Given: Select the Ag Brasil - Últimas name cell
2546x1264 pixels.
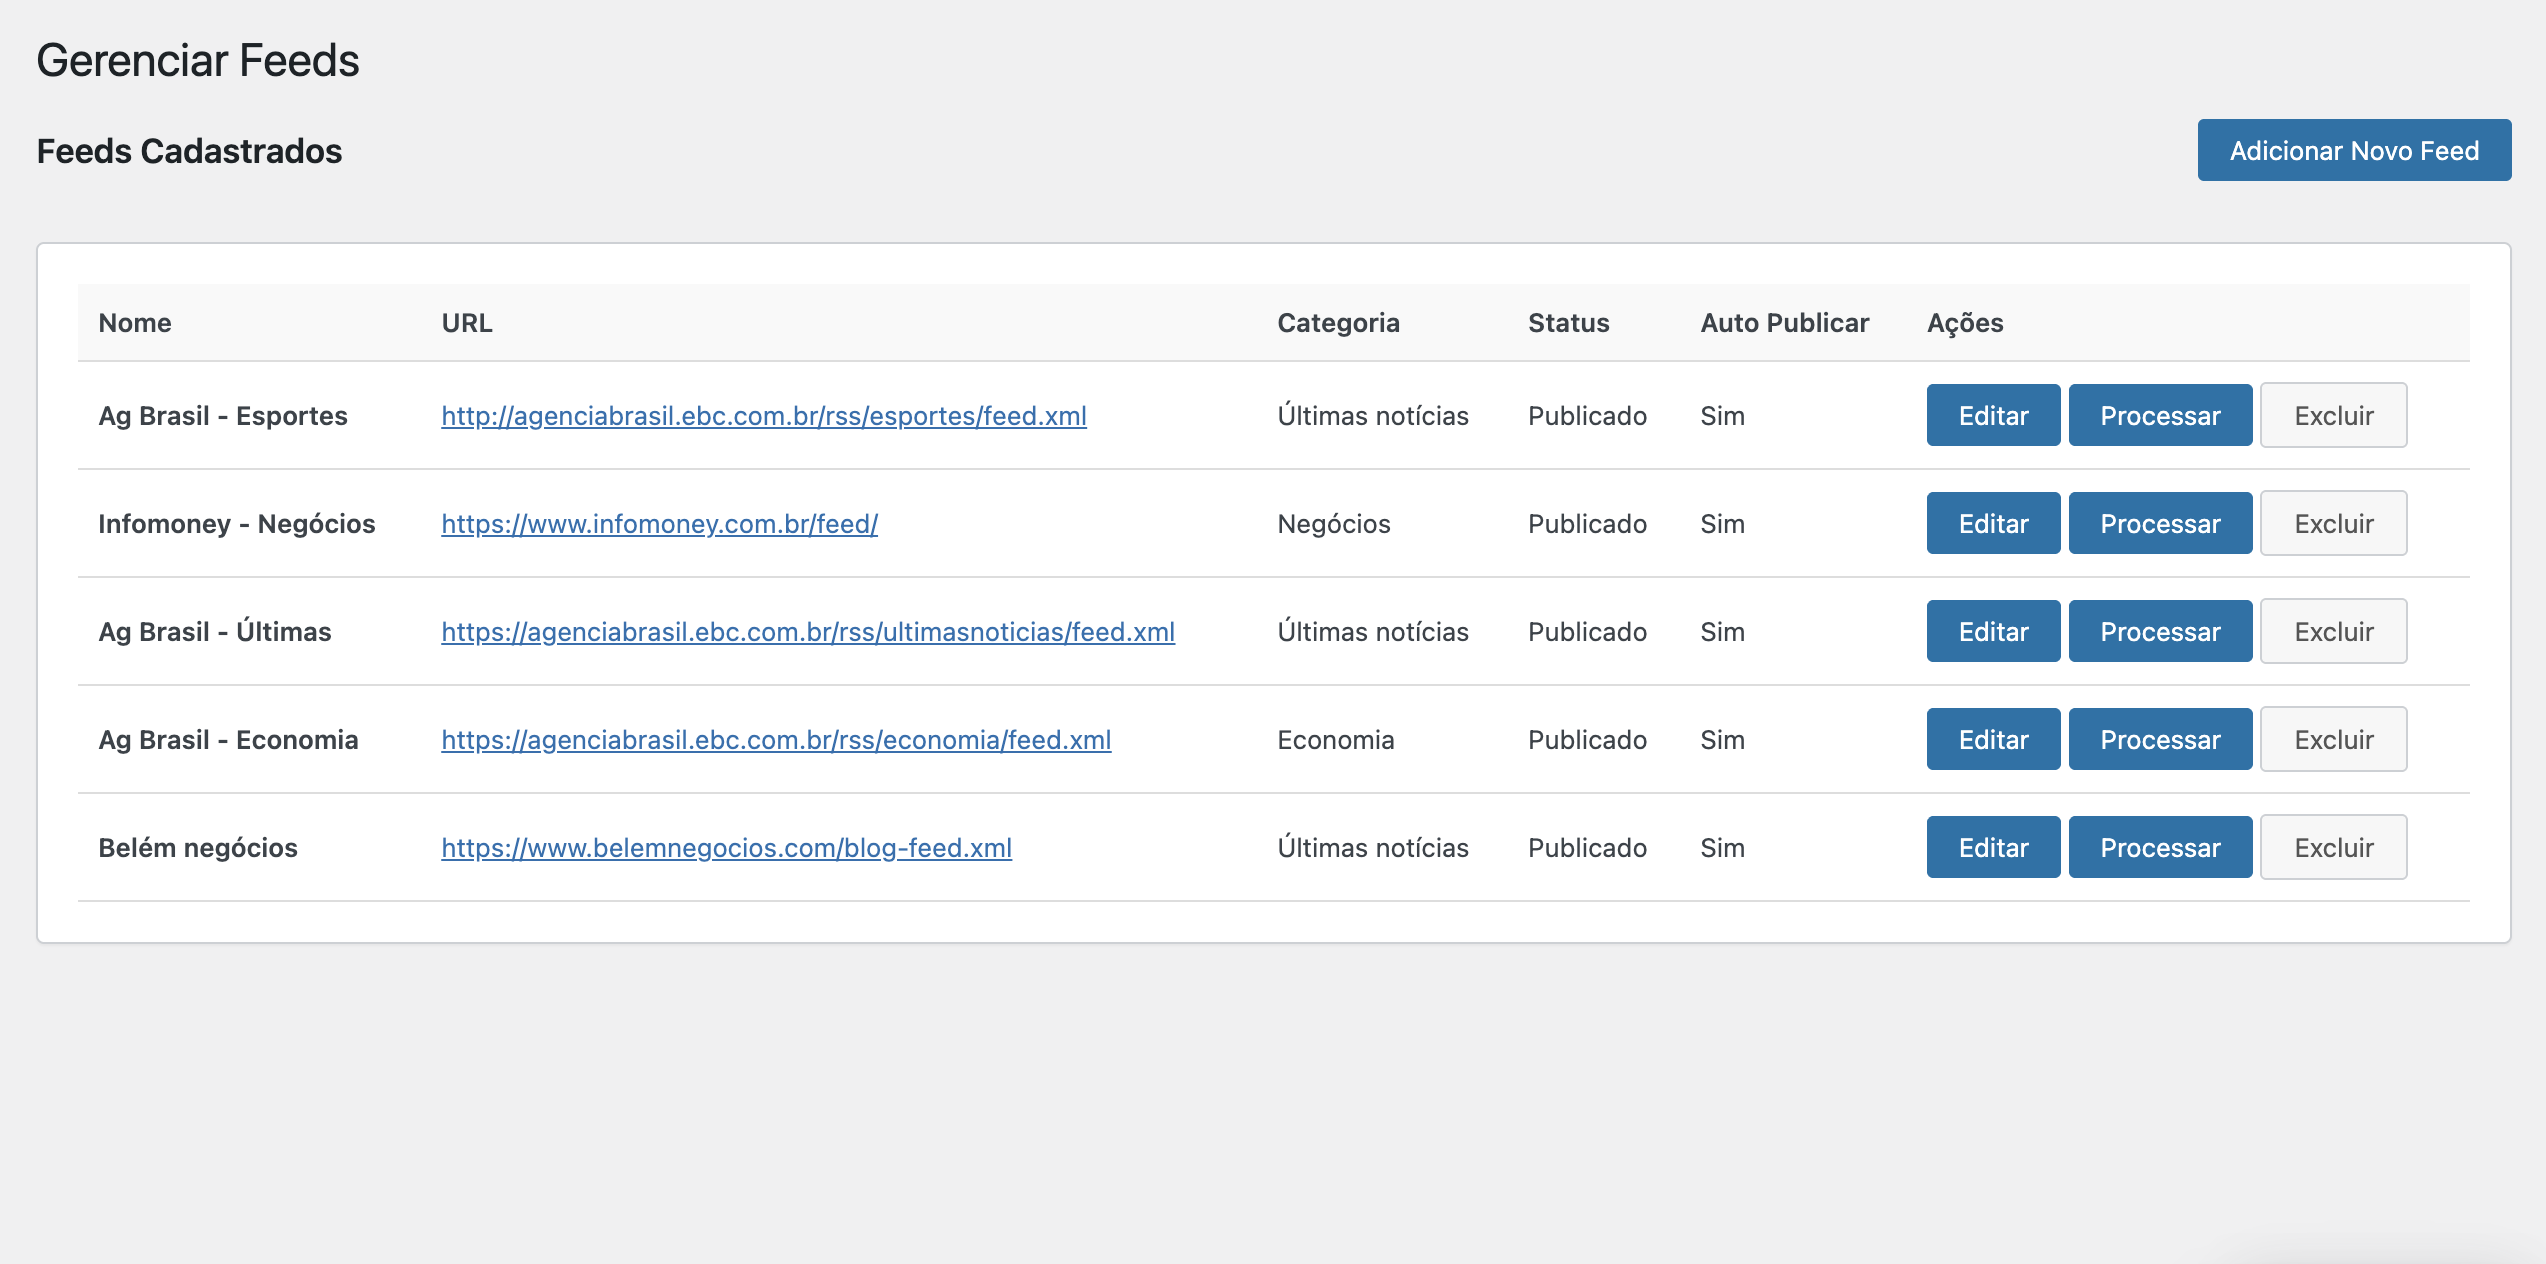Looking at the screenshot, I should [x=215, y=632].
